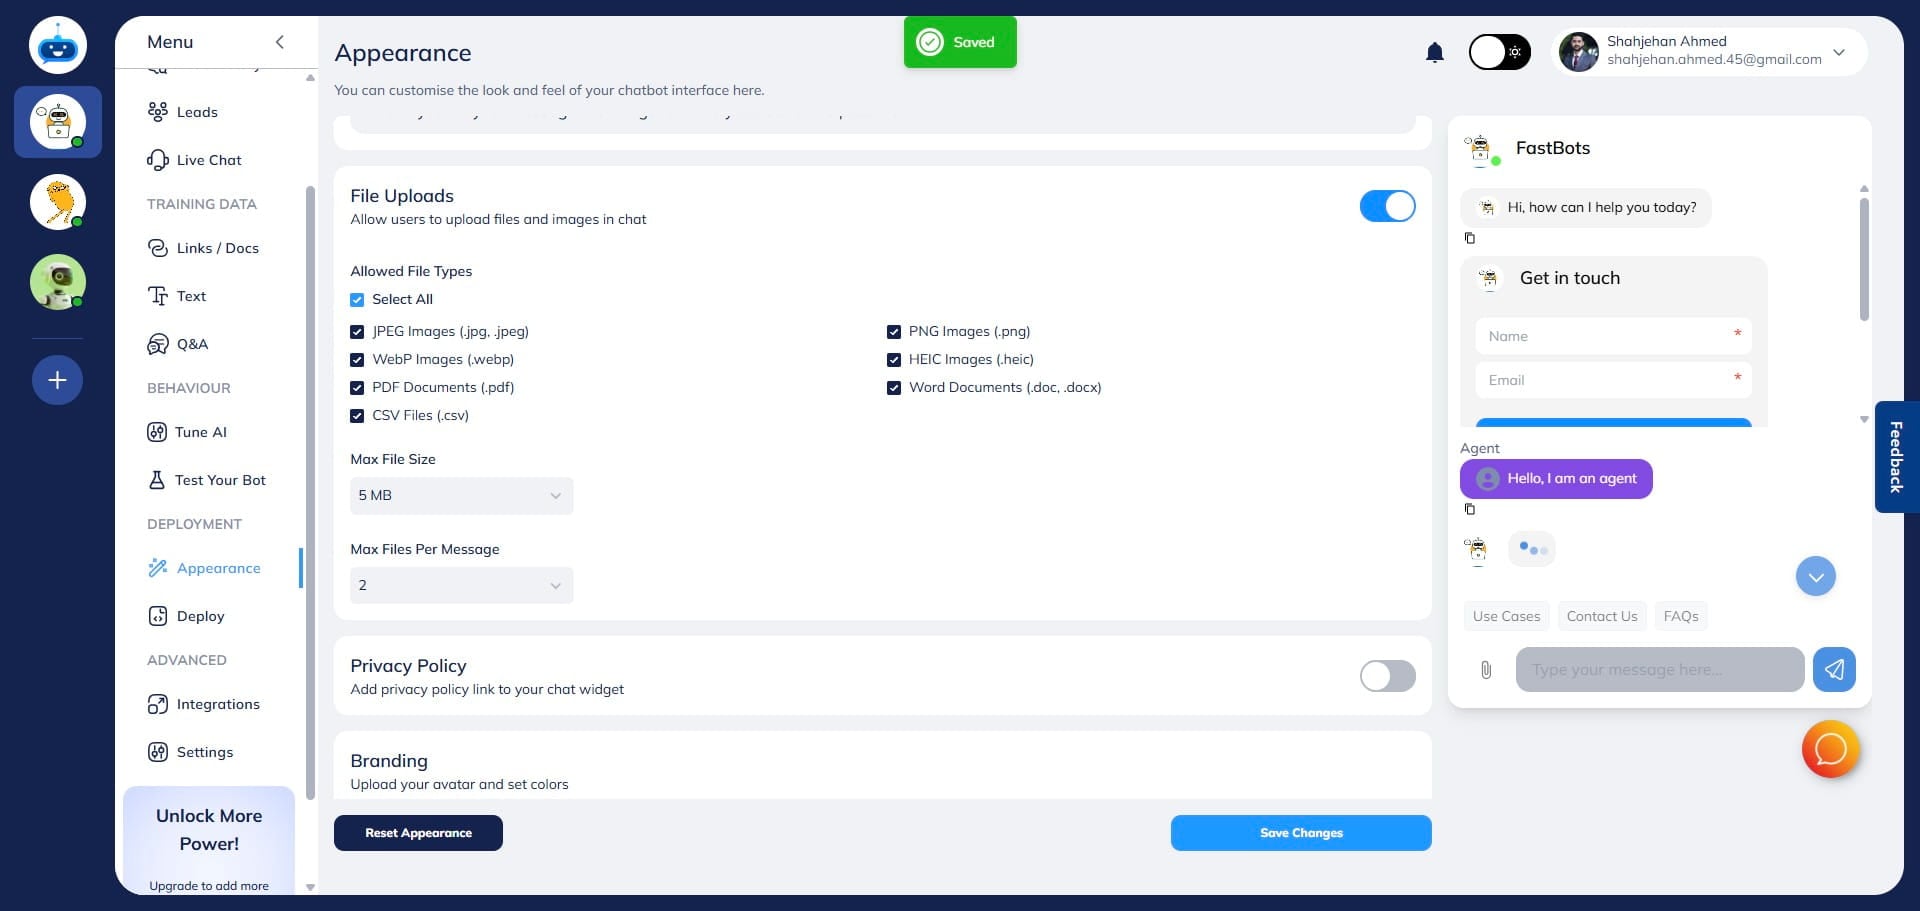Open the Tune AI settings
This screenshot has height=911, width=1920.
click(201, 432)
